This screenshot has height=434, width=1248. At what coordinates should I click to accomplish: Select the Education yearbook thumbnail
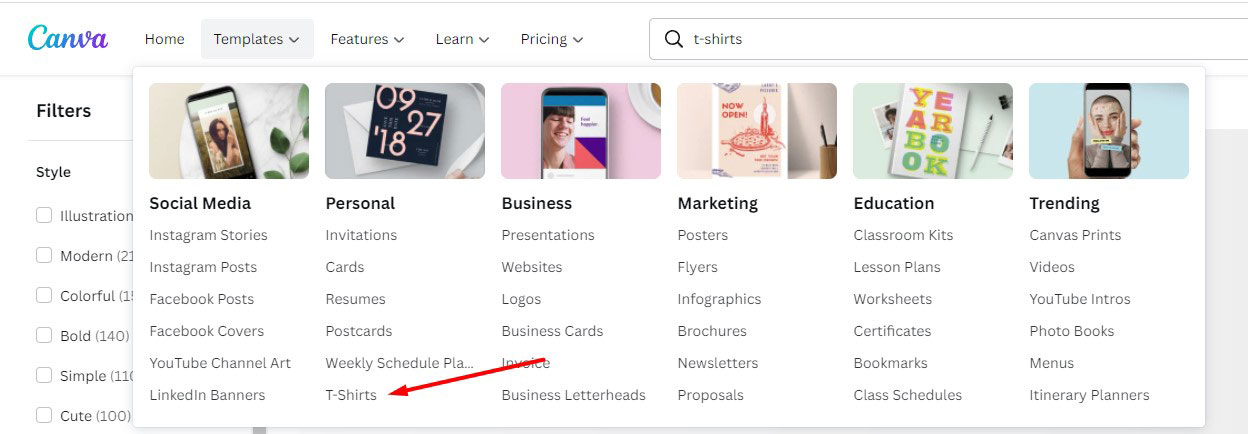[933, 131]
